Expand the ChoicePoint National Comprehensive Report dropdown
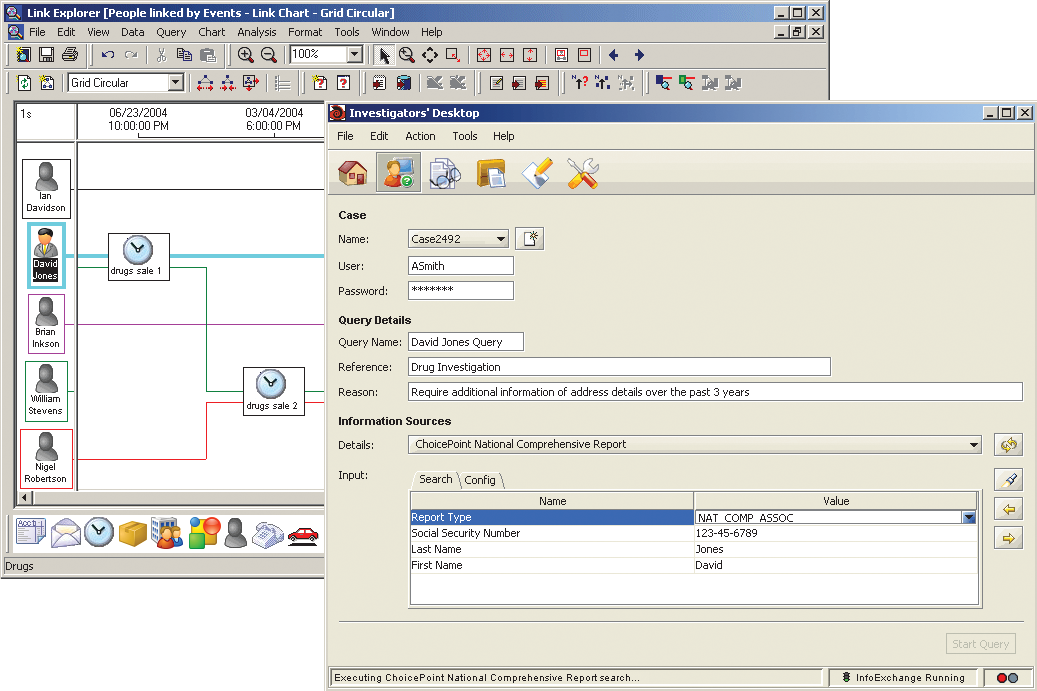This screenshot has width=1037, height=691. click(x=974, y=445)
